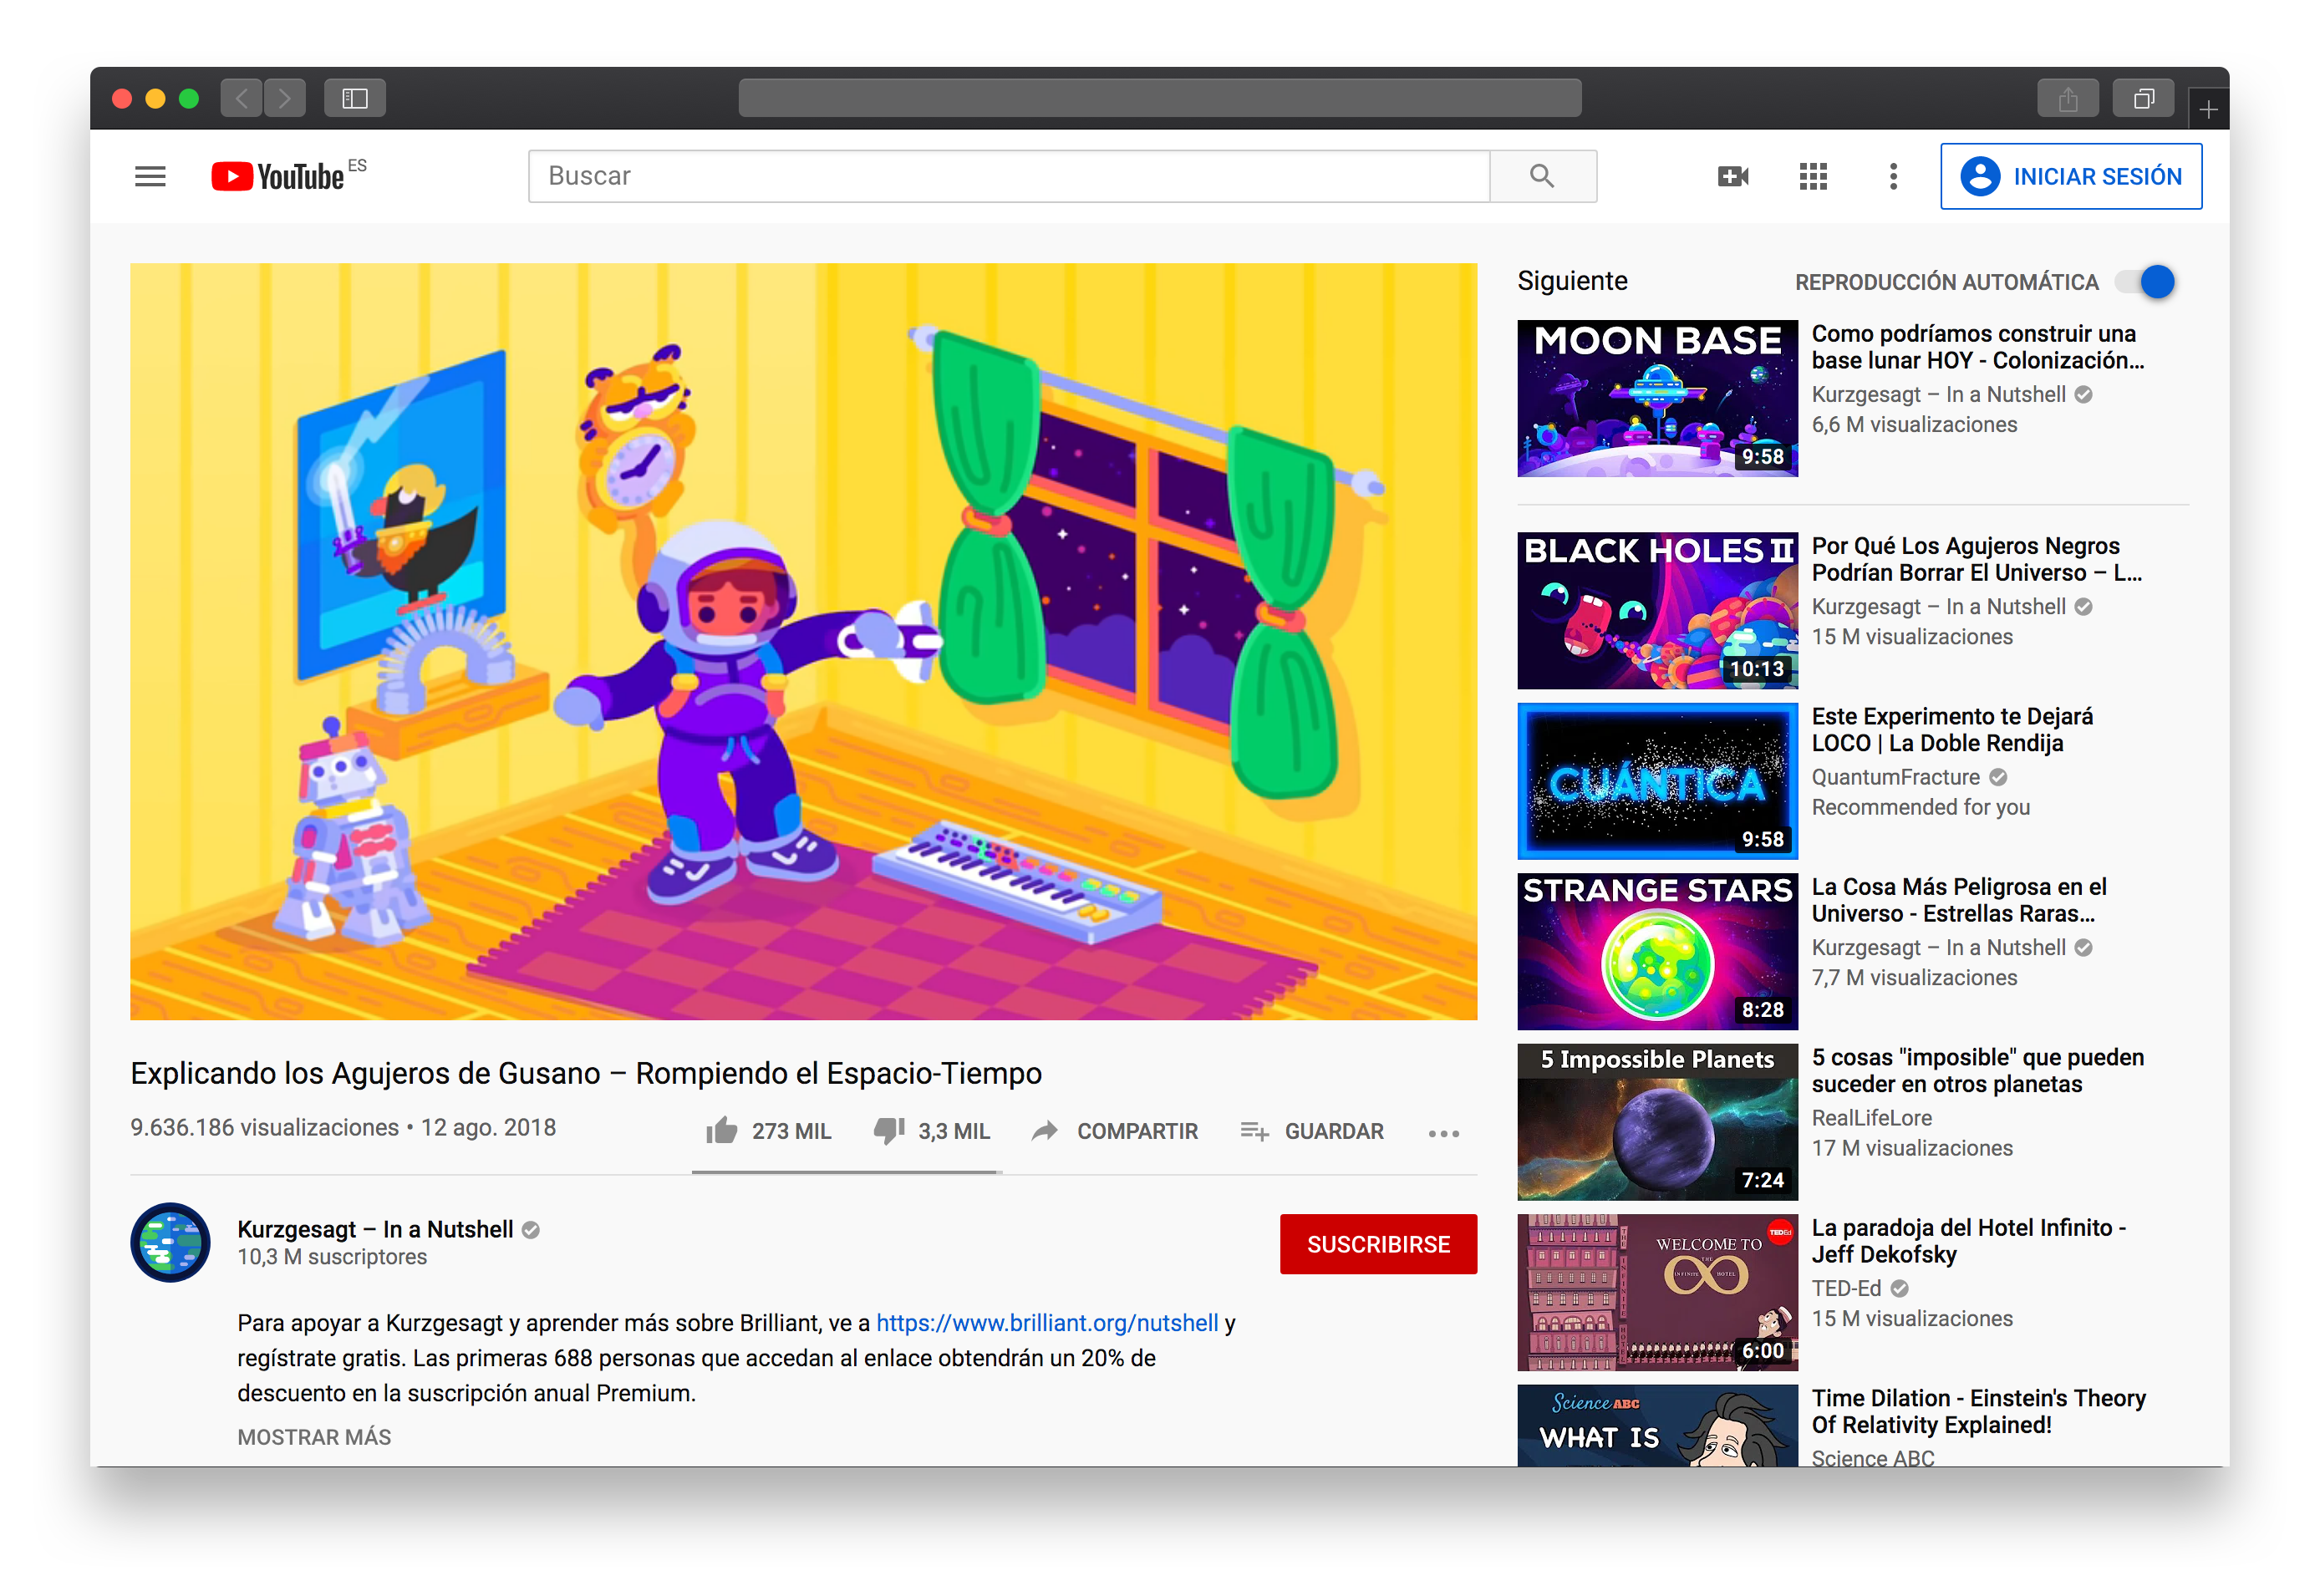Like the video with thumbs up
Screen dimensions: 2320x1596
721,1131
